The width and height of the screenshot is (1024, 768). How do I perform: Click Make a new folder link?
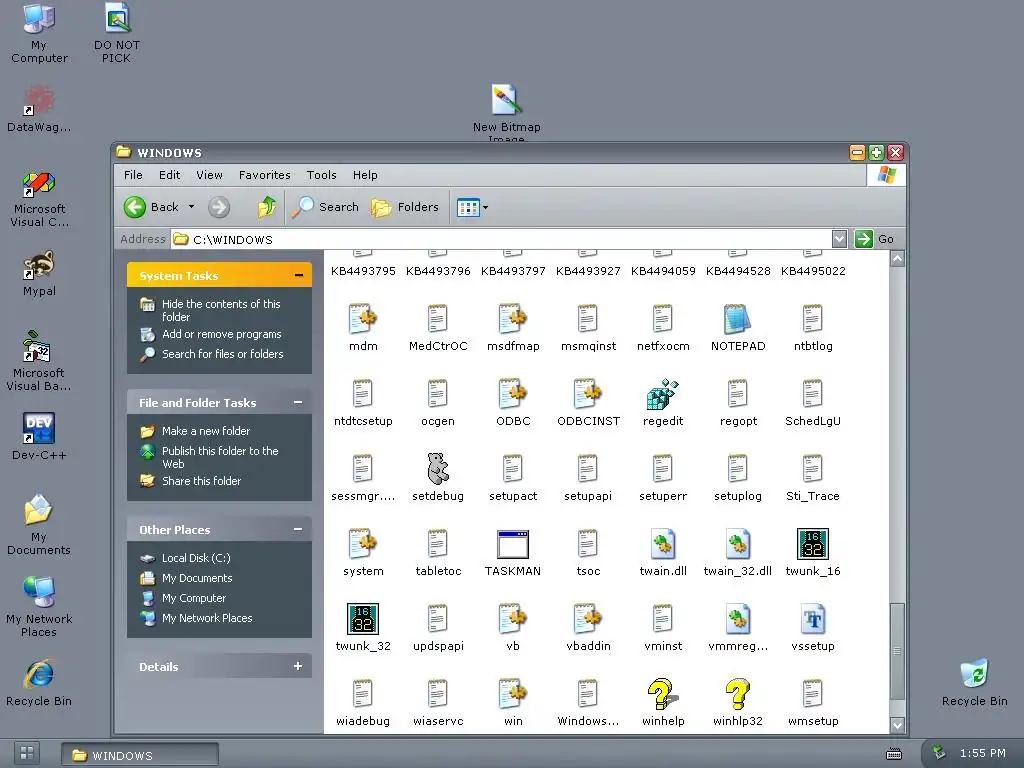(206, 431)
